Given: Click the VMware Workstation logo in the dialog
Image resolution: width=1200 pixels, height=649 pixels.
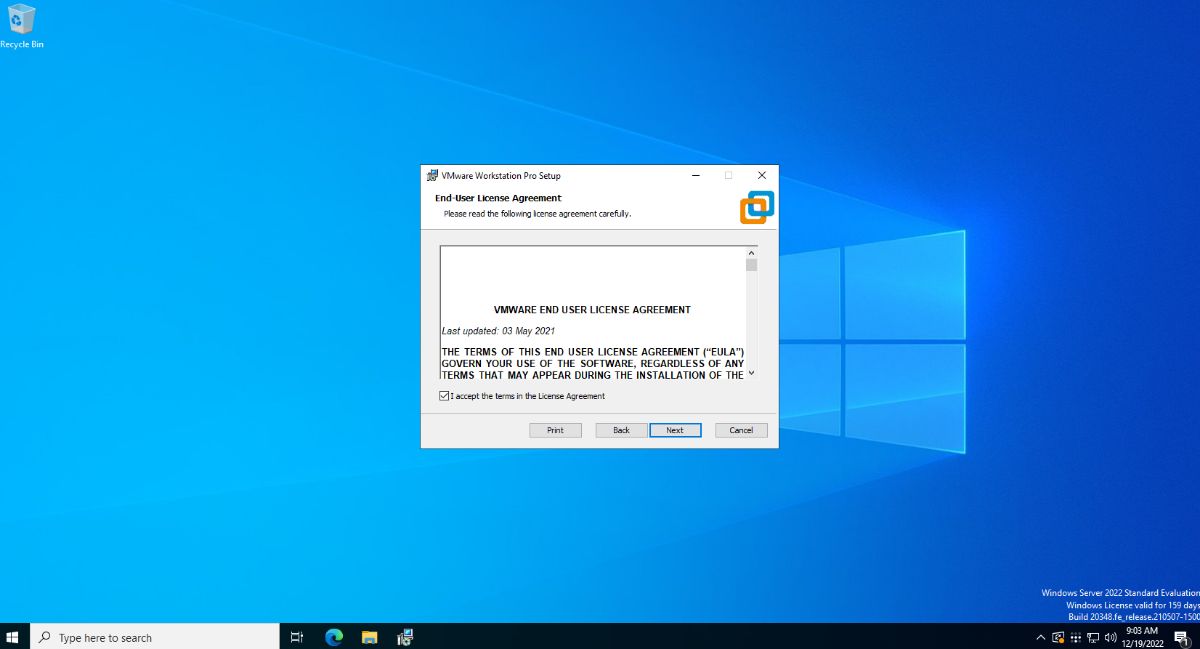Looking at the screenshot, I should (x=755, y=206).
